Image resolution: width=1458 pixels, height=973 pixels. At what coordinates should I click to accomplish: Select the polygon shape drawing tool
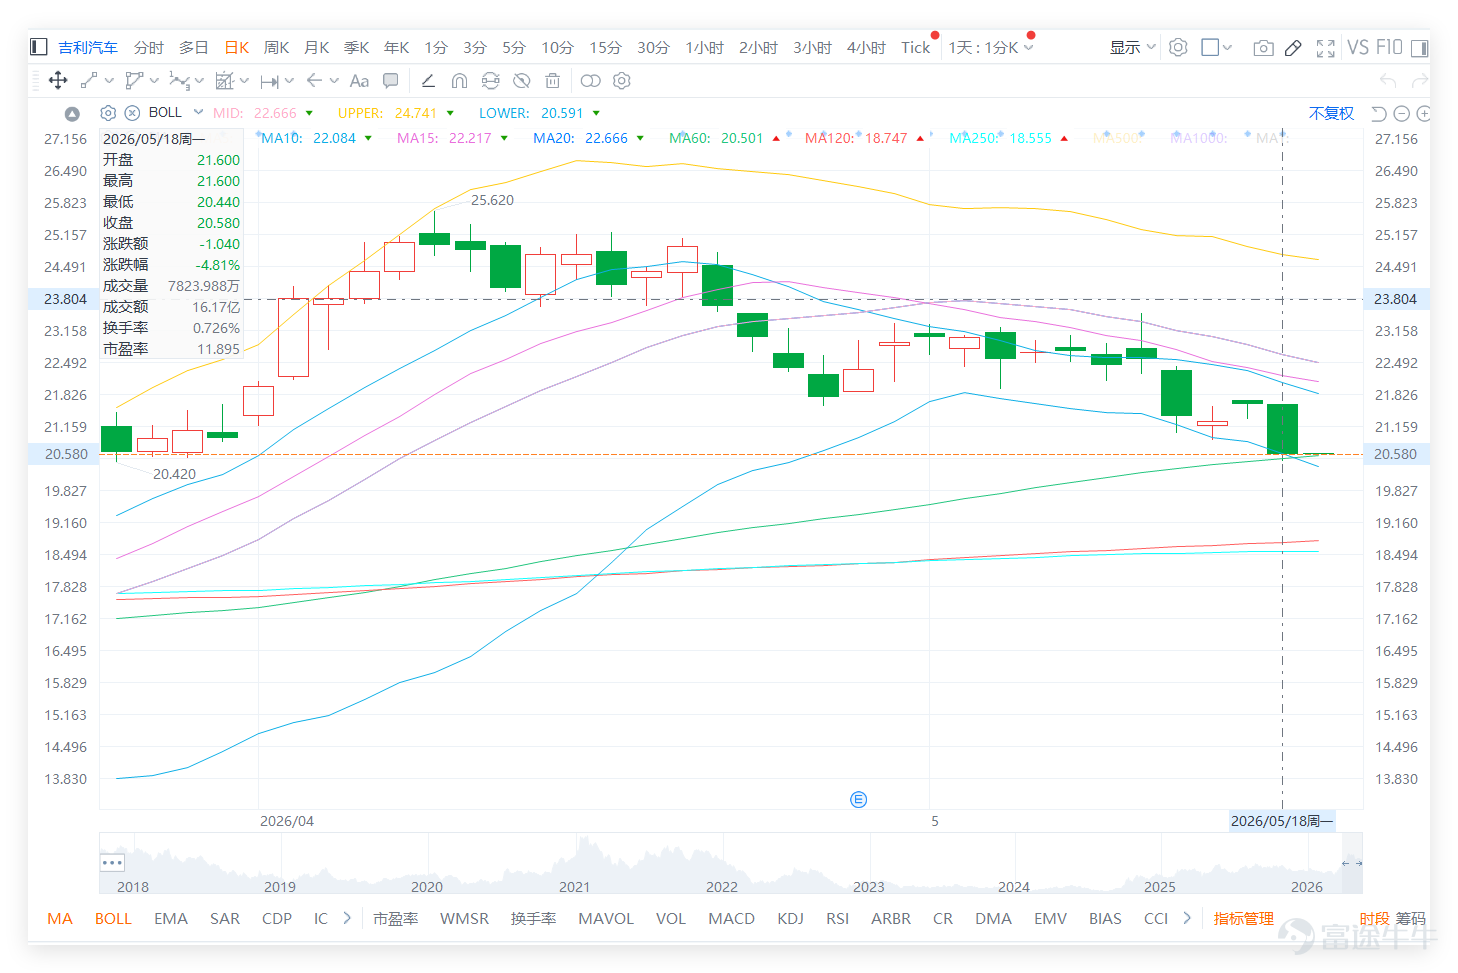[134, 81]
